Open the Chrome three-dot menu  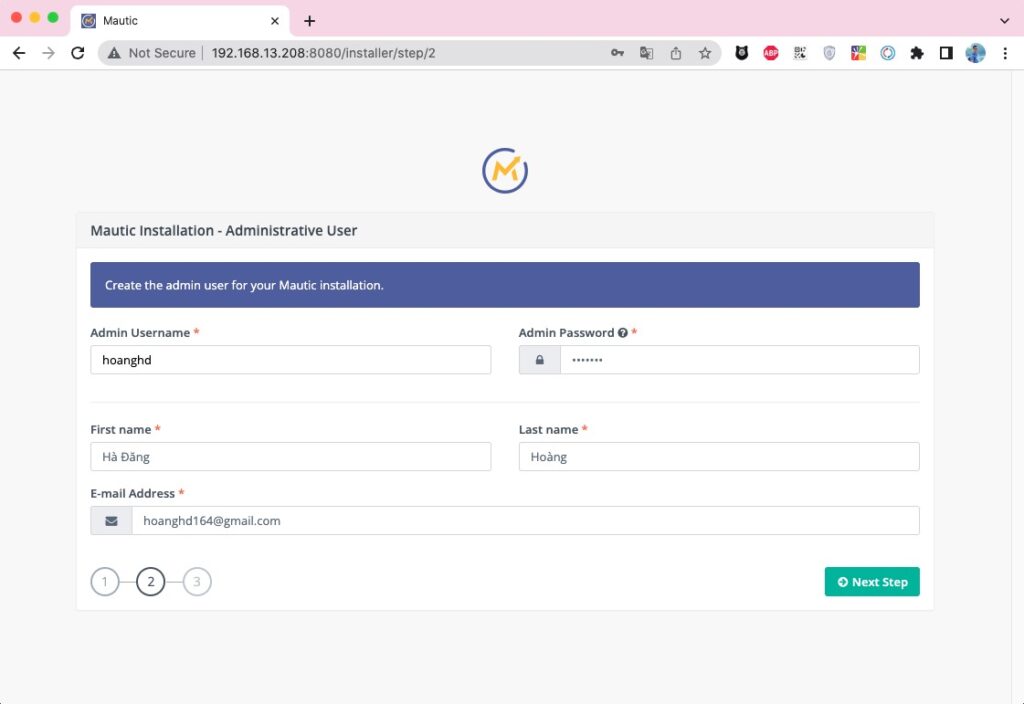(x=1005, y=53)
